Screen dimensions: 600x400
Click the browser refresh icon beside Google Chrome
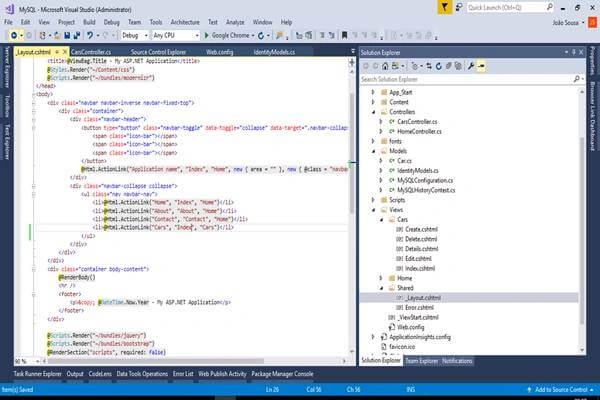click(261, 35)
